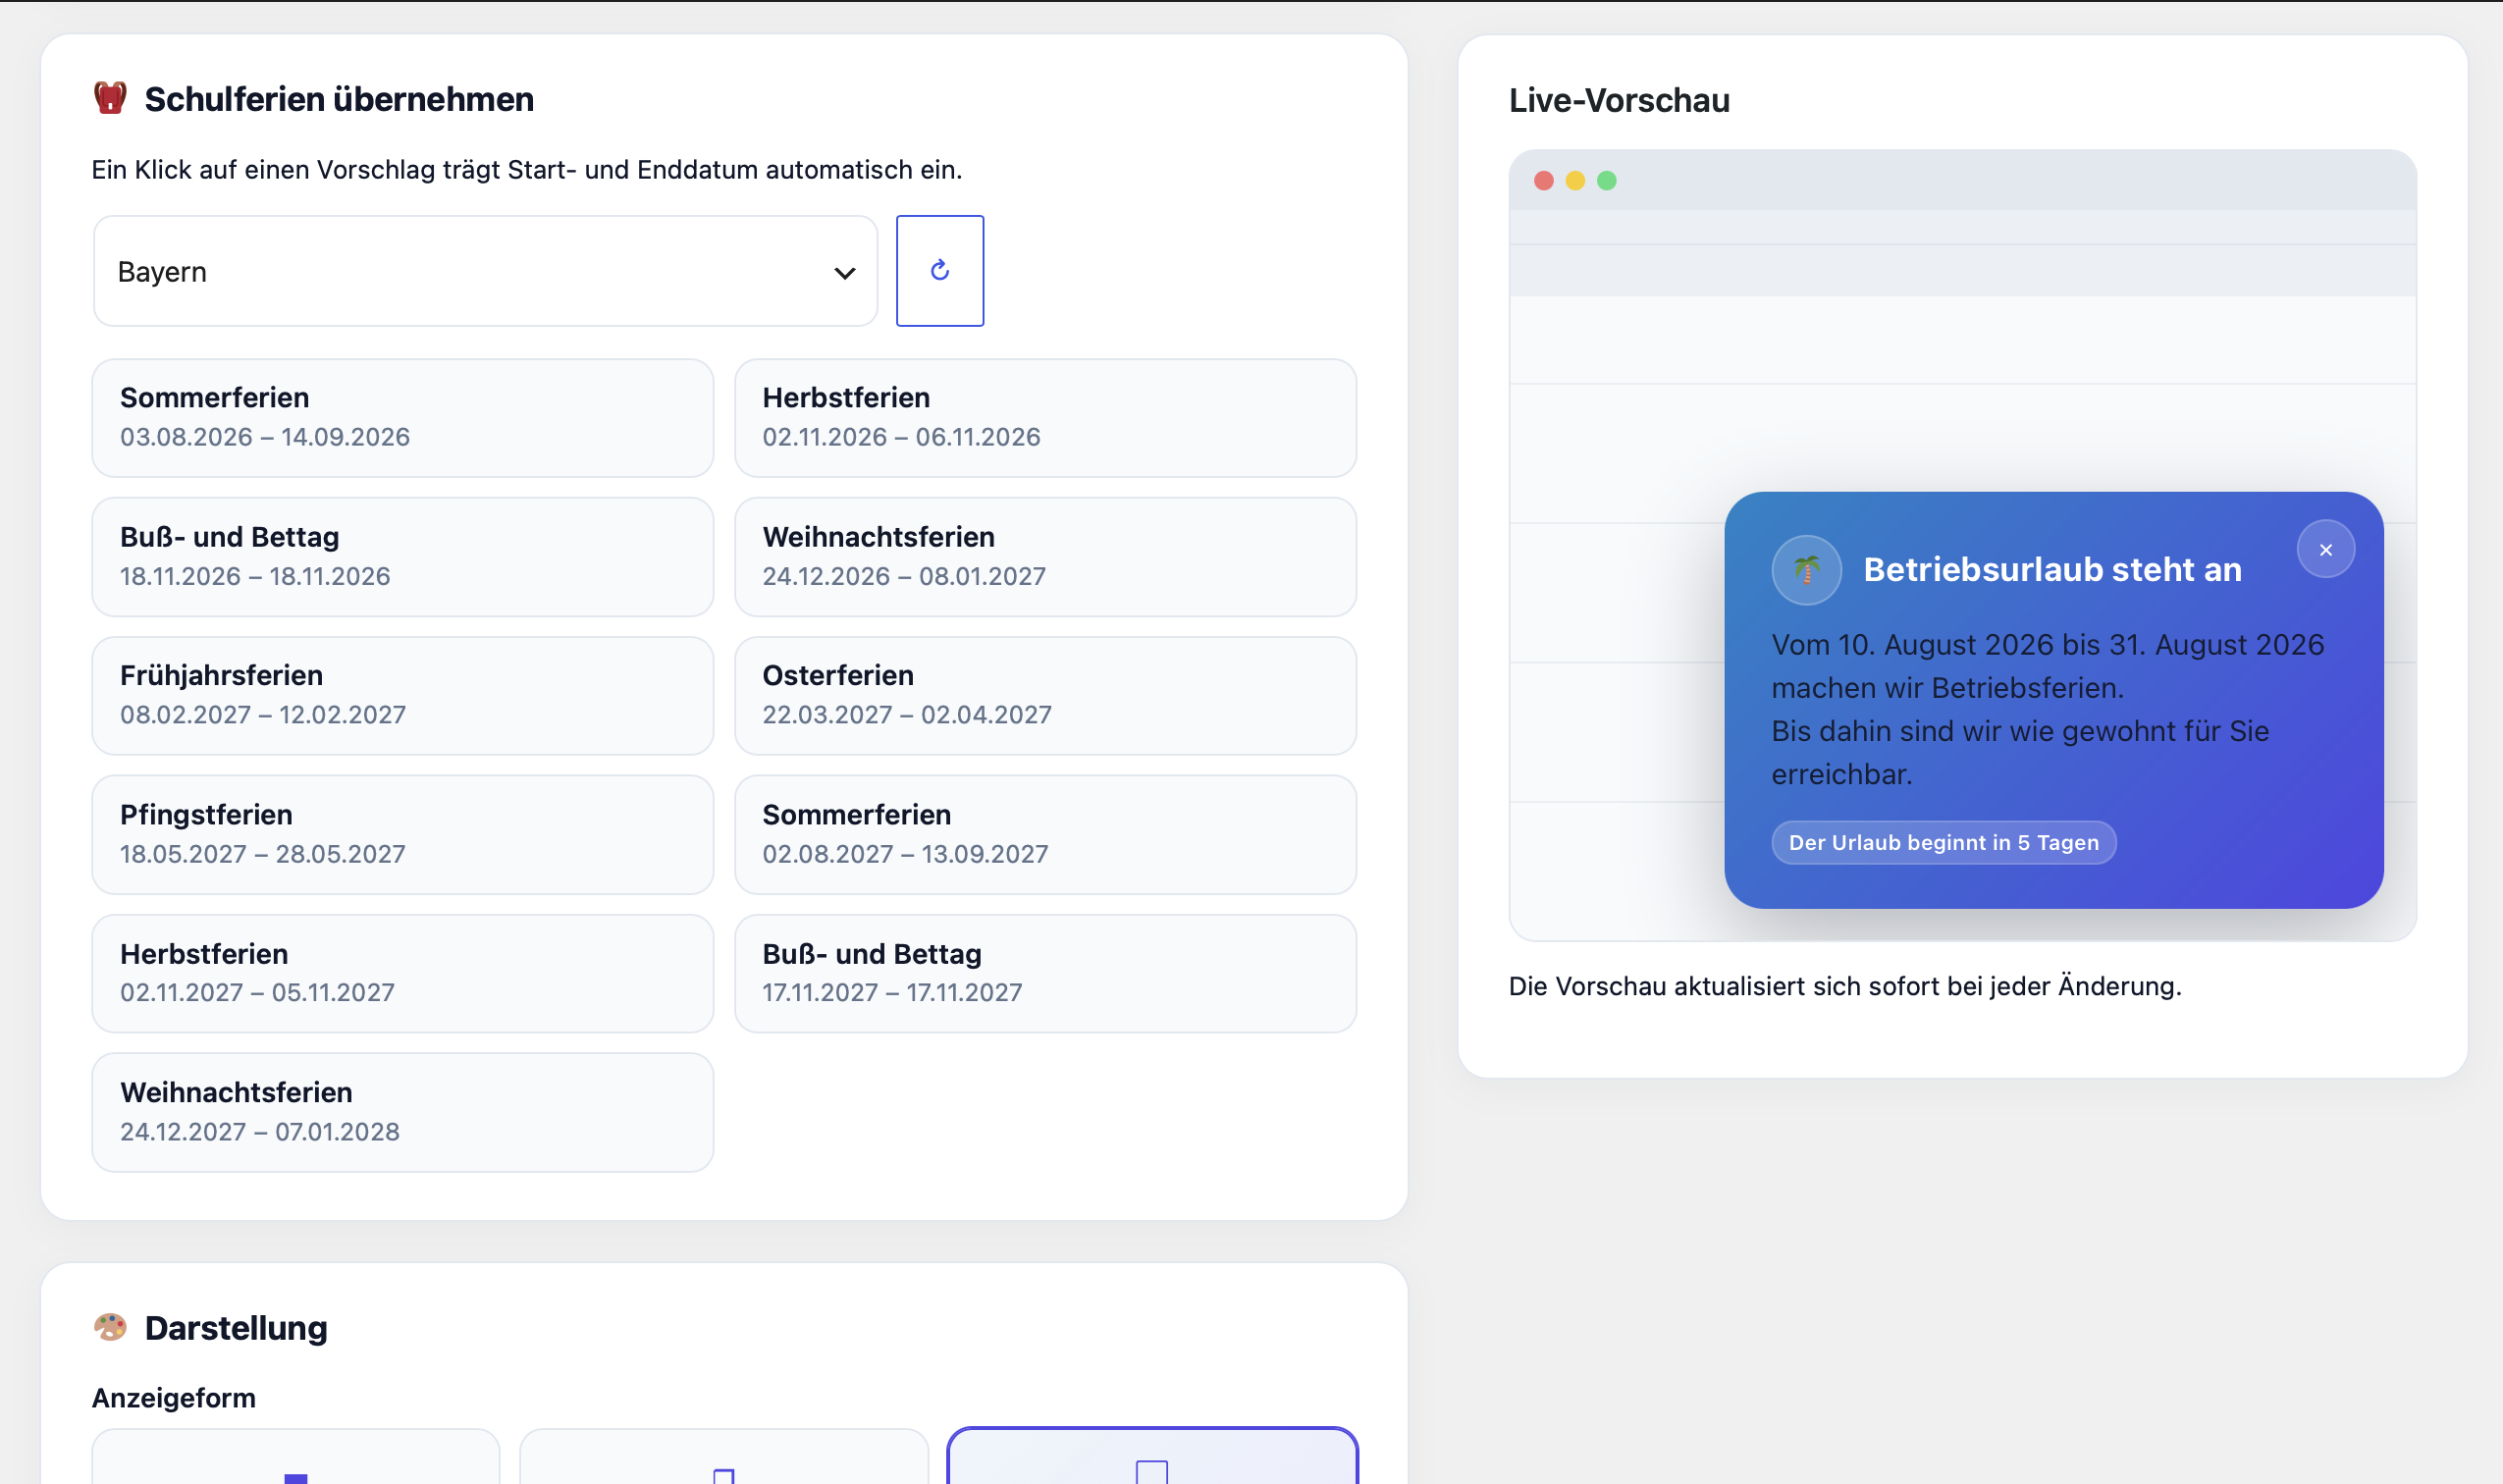Apply Sommerferien 02.08.2027 – 13.09.2027

pyautogui.click(x=1045, y=835)
